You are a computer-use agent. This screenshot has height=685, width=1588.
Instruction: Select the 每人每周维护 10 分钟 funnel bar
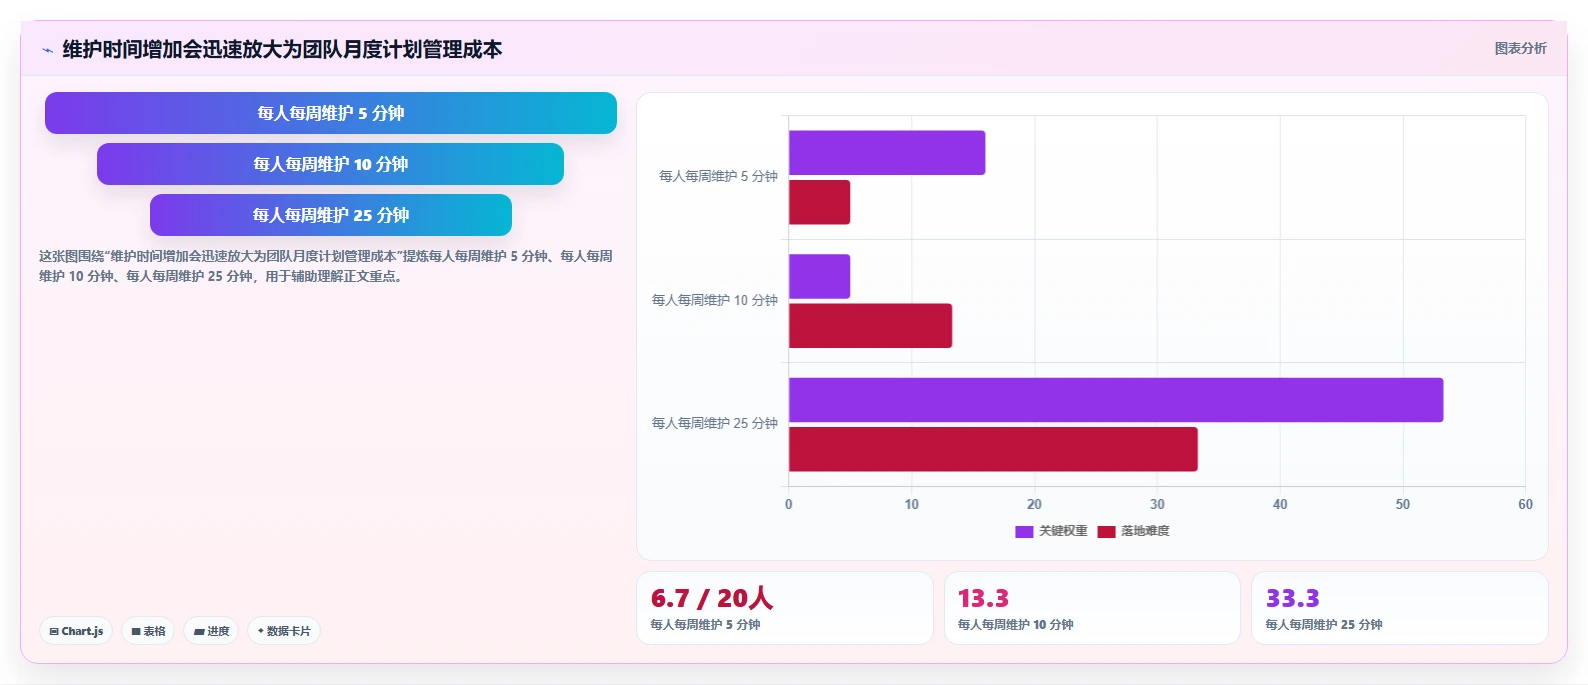click(330, 164)
